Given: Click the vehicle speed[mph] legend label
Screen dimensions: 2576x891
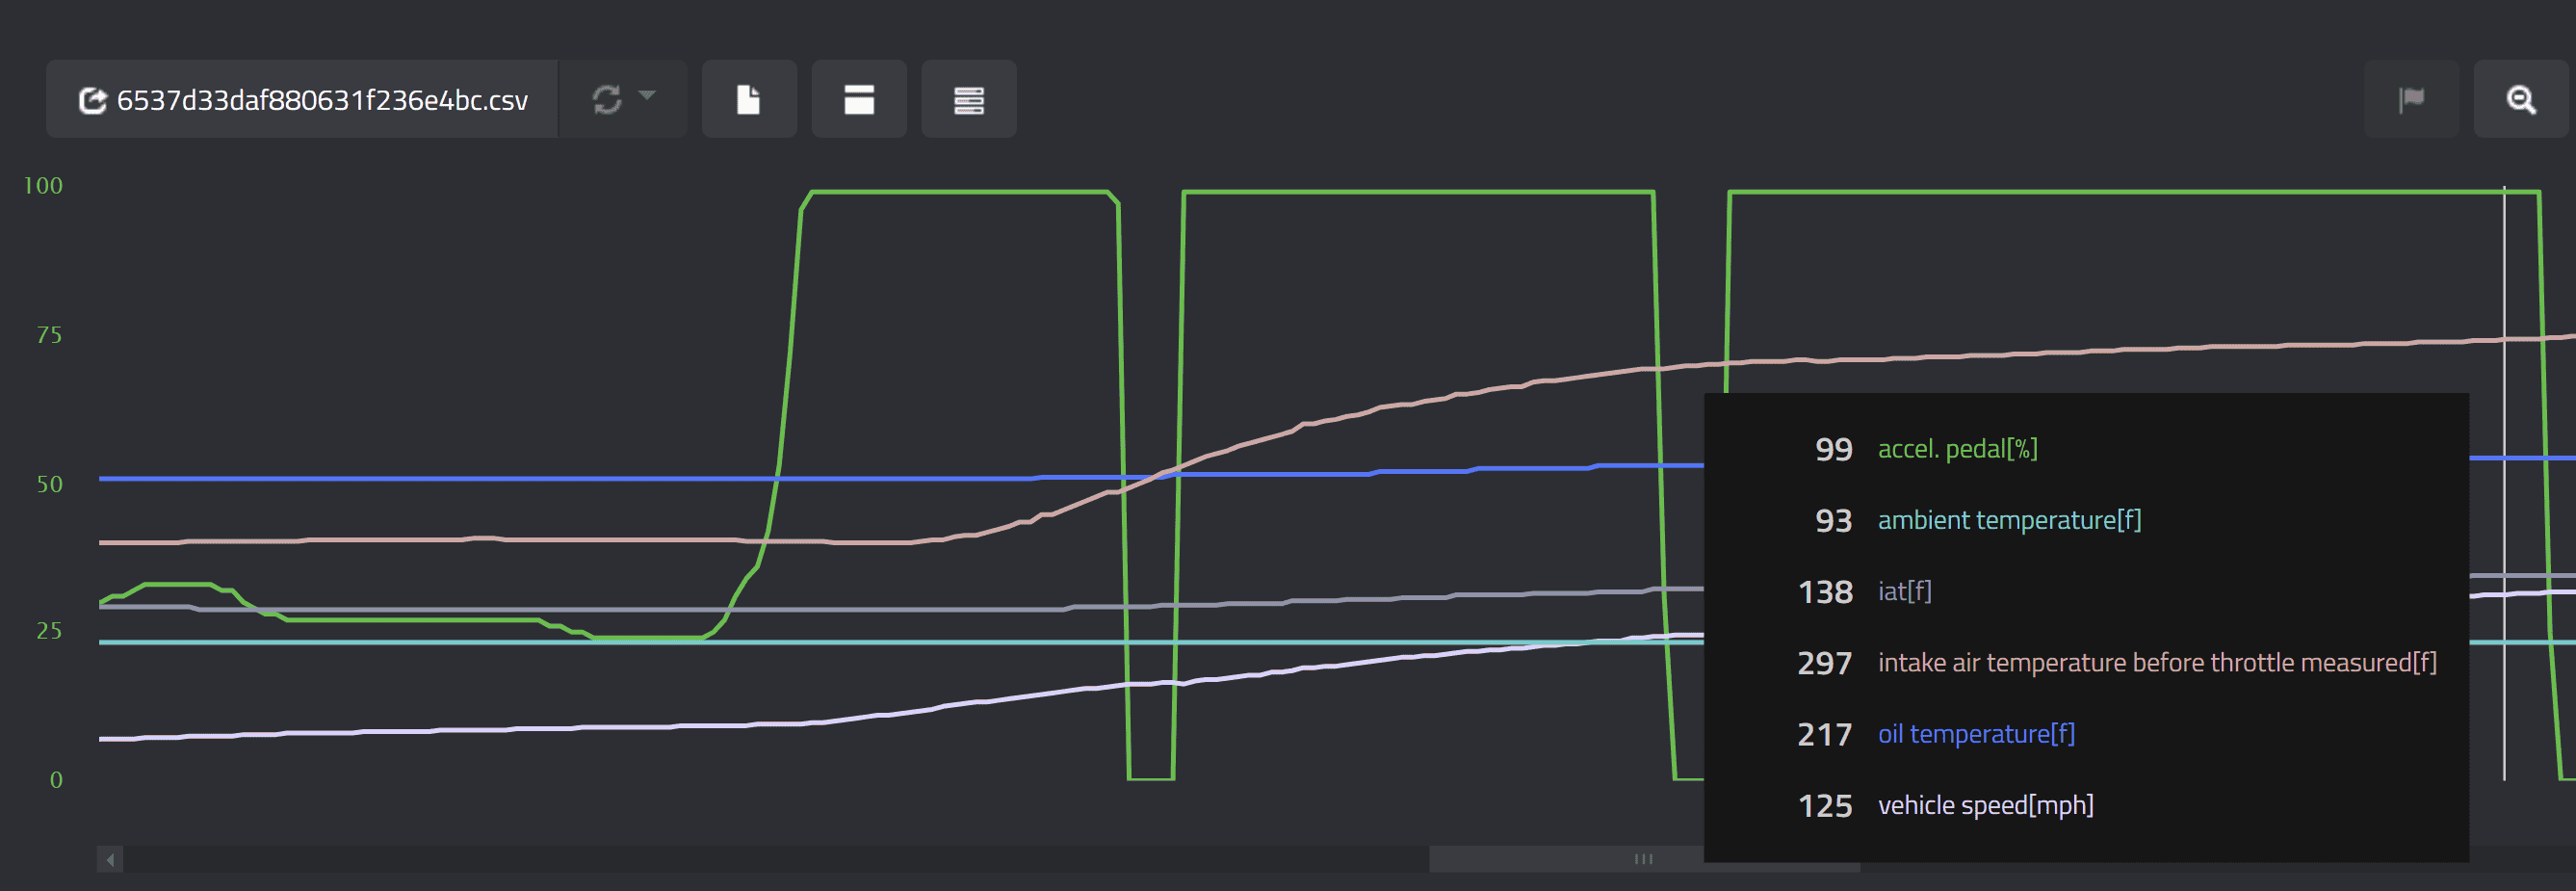Looking at the screenshot, I should [x=1985, y=805].
